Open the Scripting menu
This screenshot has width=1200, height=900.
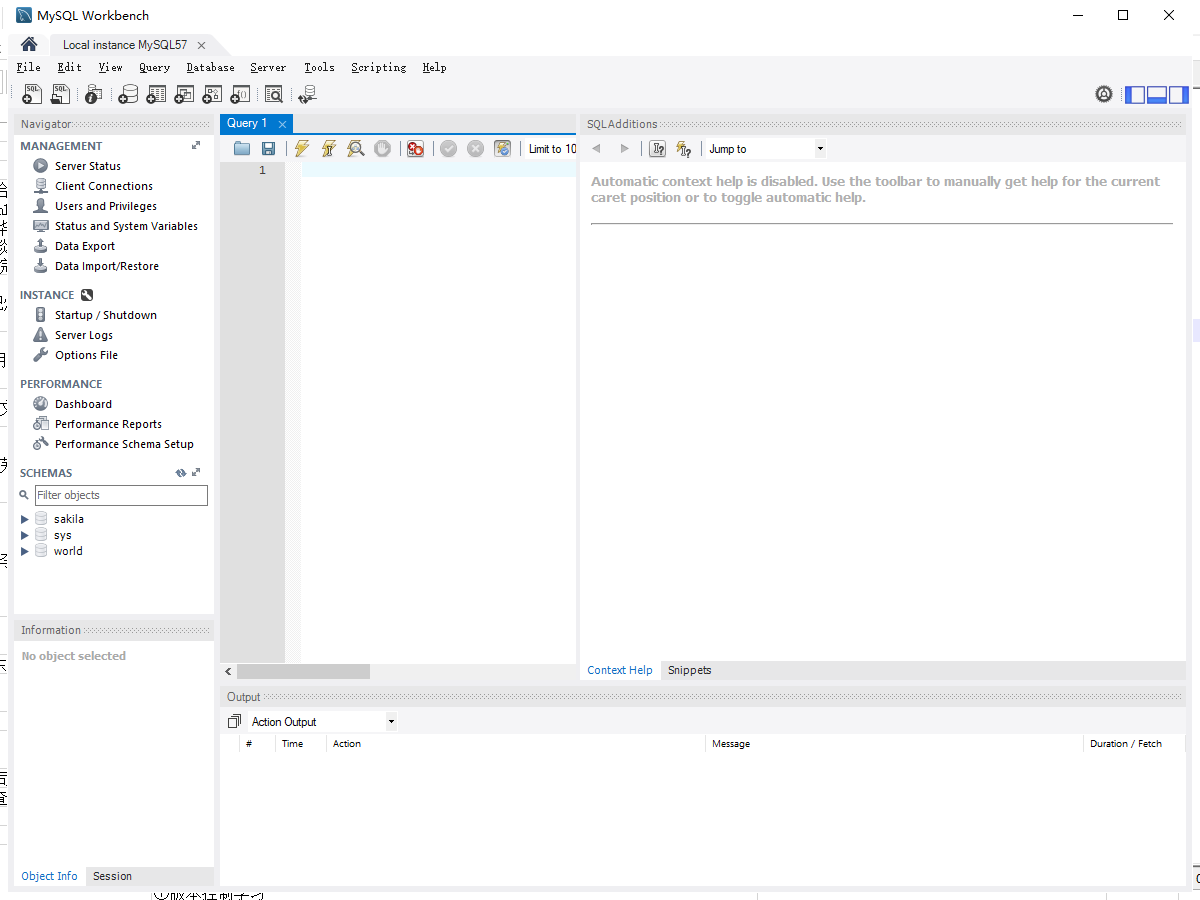[378, 67]
